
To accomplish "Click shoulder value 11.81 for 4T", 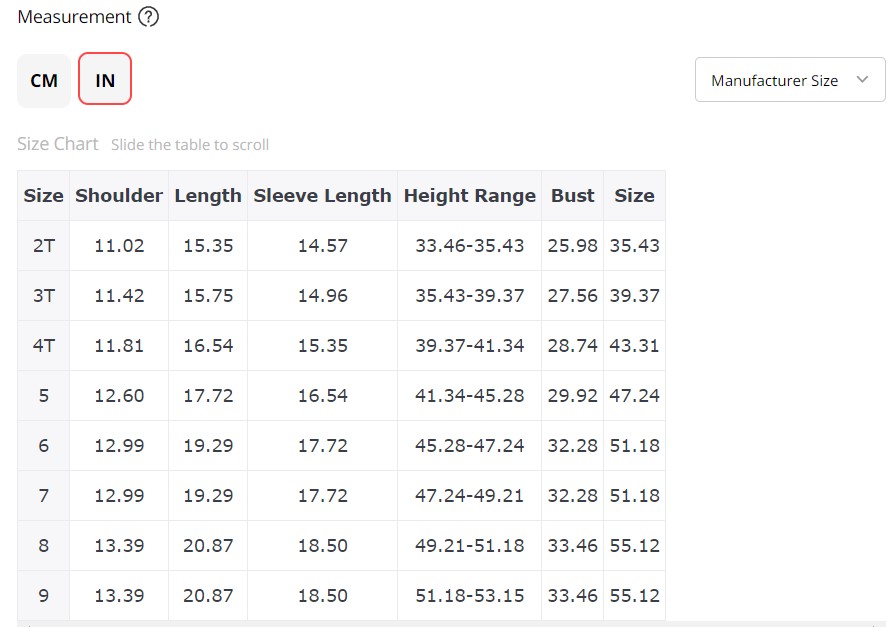I will 119,346.
